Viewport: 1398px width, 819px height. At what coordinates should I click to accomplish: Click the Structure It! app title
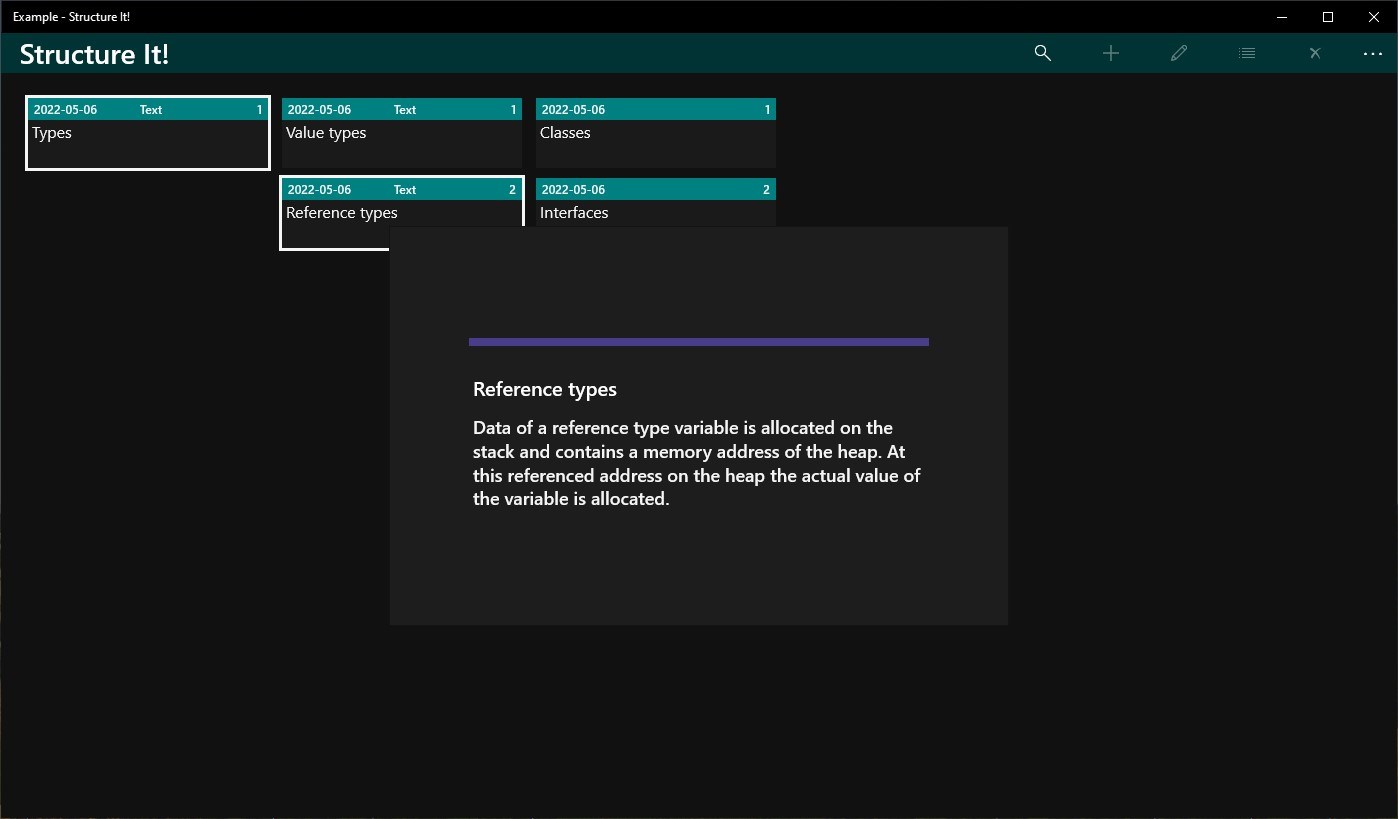point(94,54)
